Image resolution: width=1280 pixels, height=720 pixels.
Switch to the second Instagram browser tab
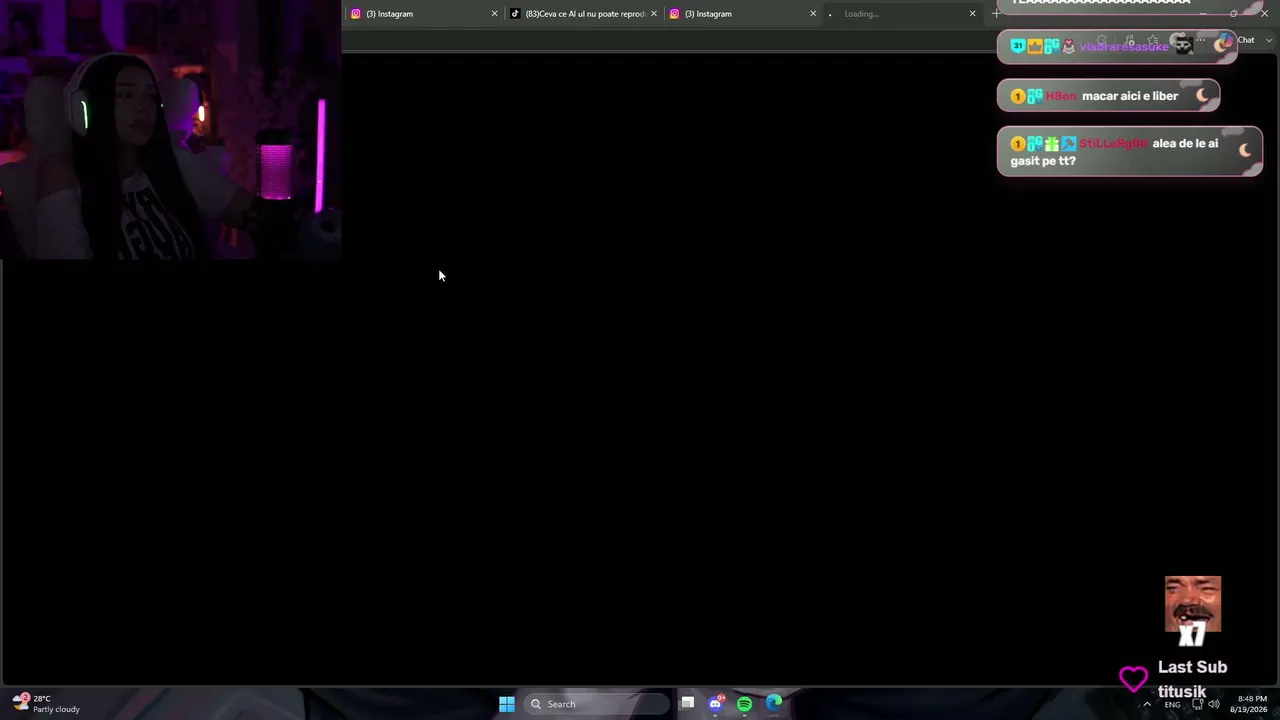click(742, 14)
